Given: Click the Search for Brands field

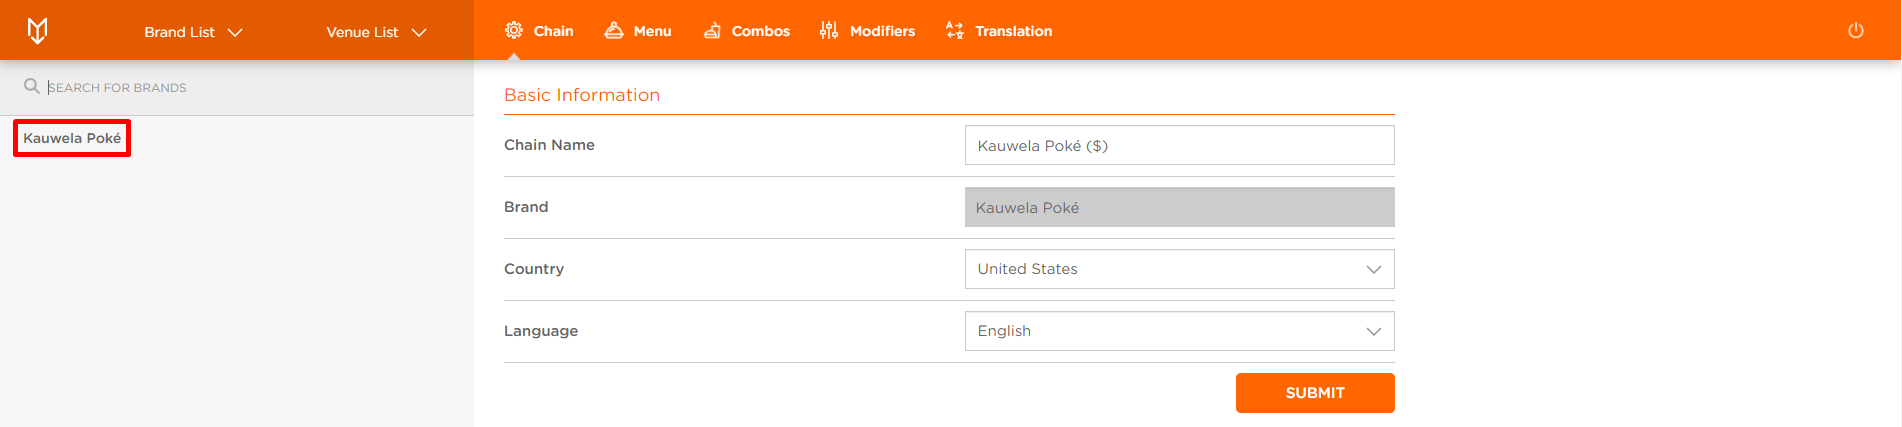Looking at the screenshot, I should pyautogui.click(x=255, y=87).
